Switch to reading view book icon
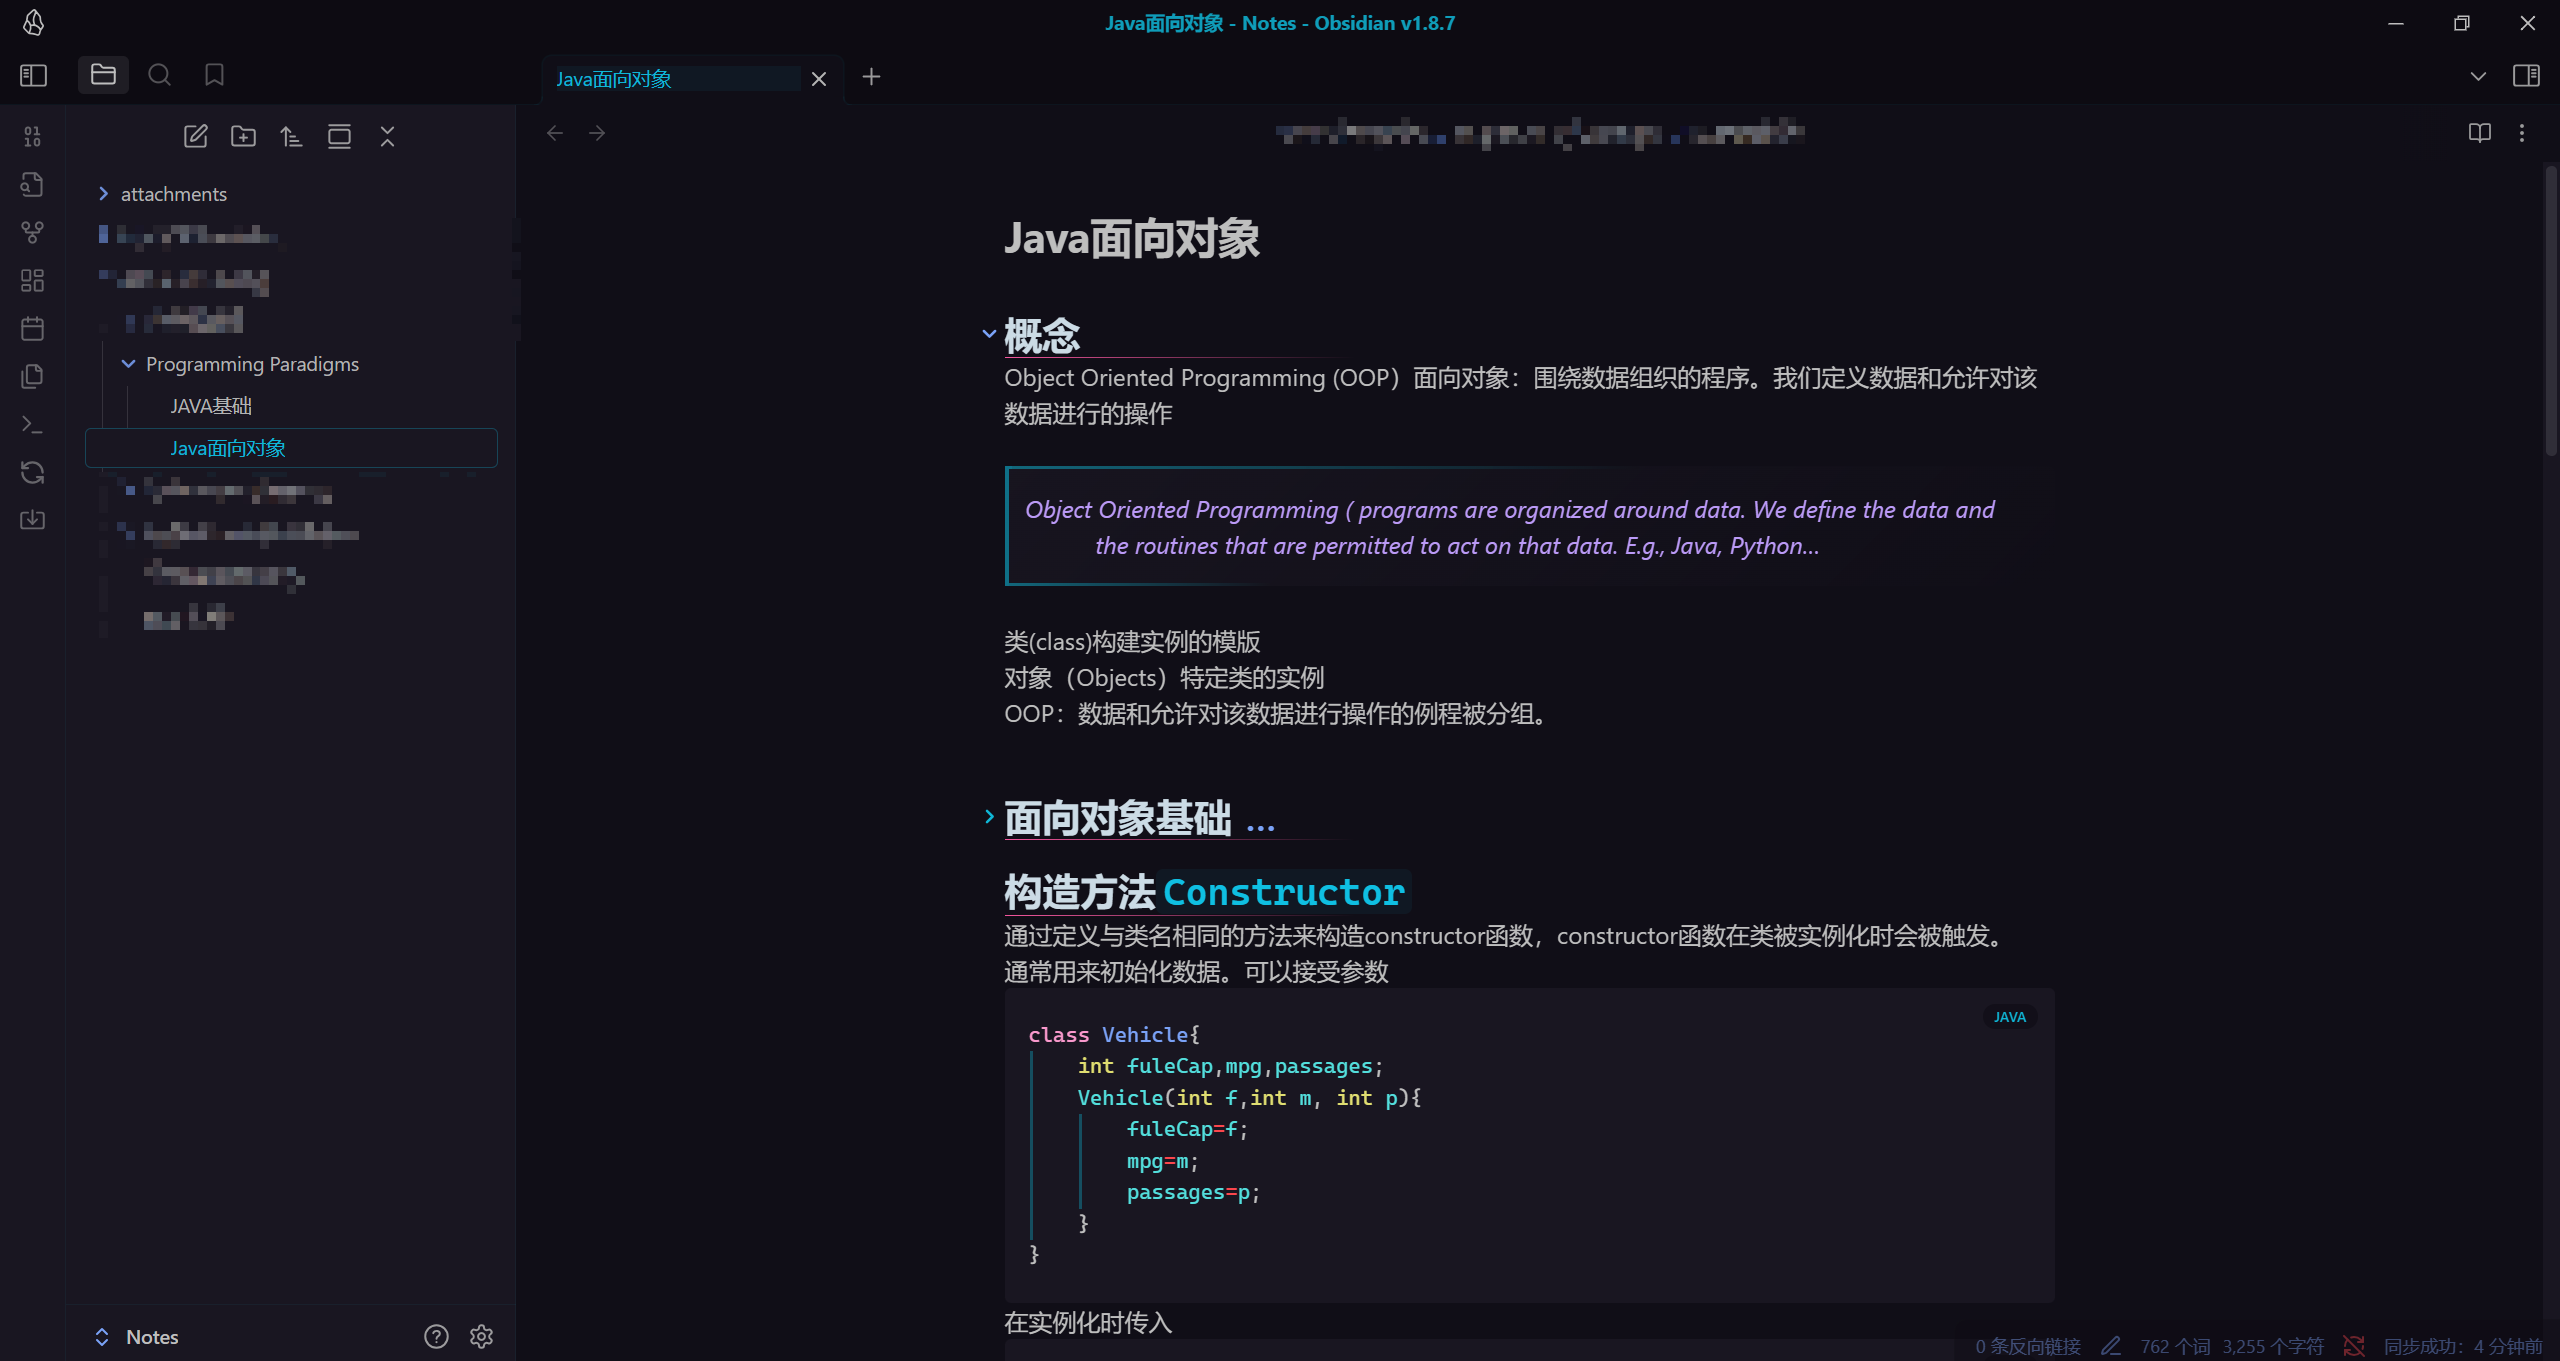Viewport: 2560px width, 1361px height. coord(2480,133)
